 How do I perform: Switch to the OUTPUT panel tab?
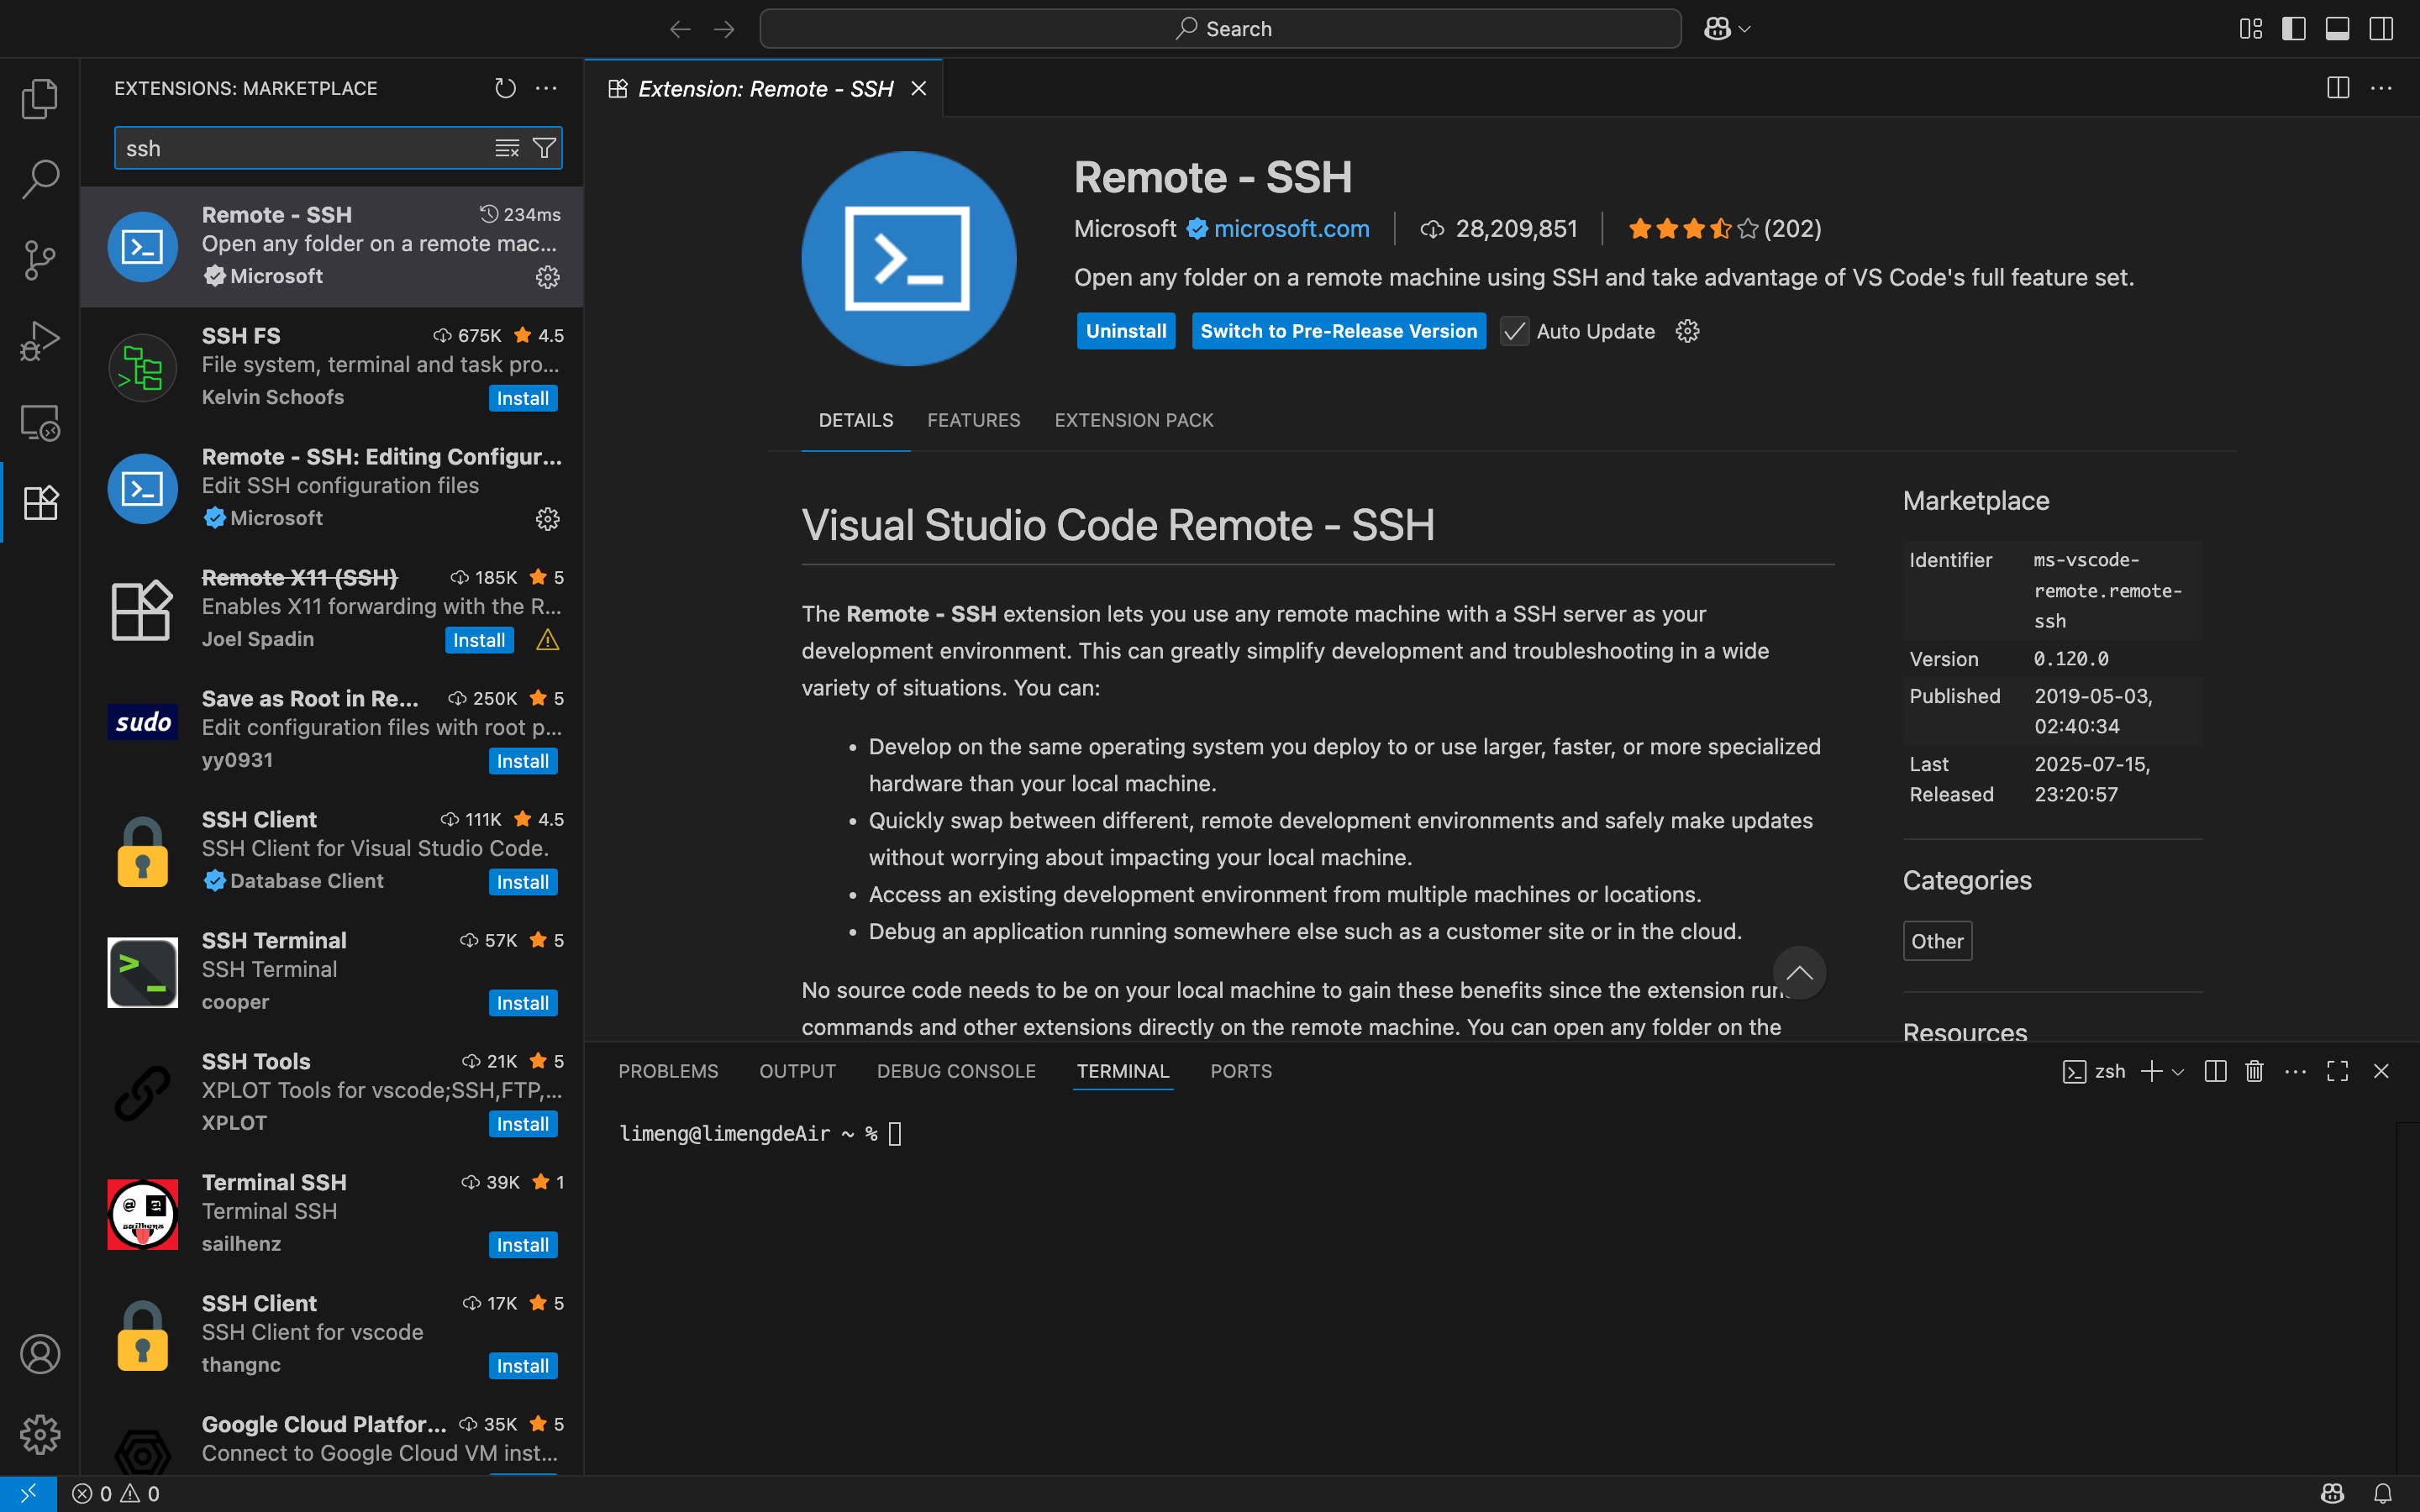click(x=797, y=1071)
